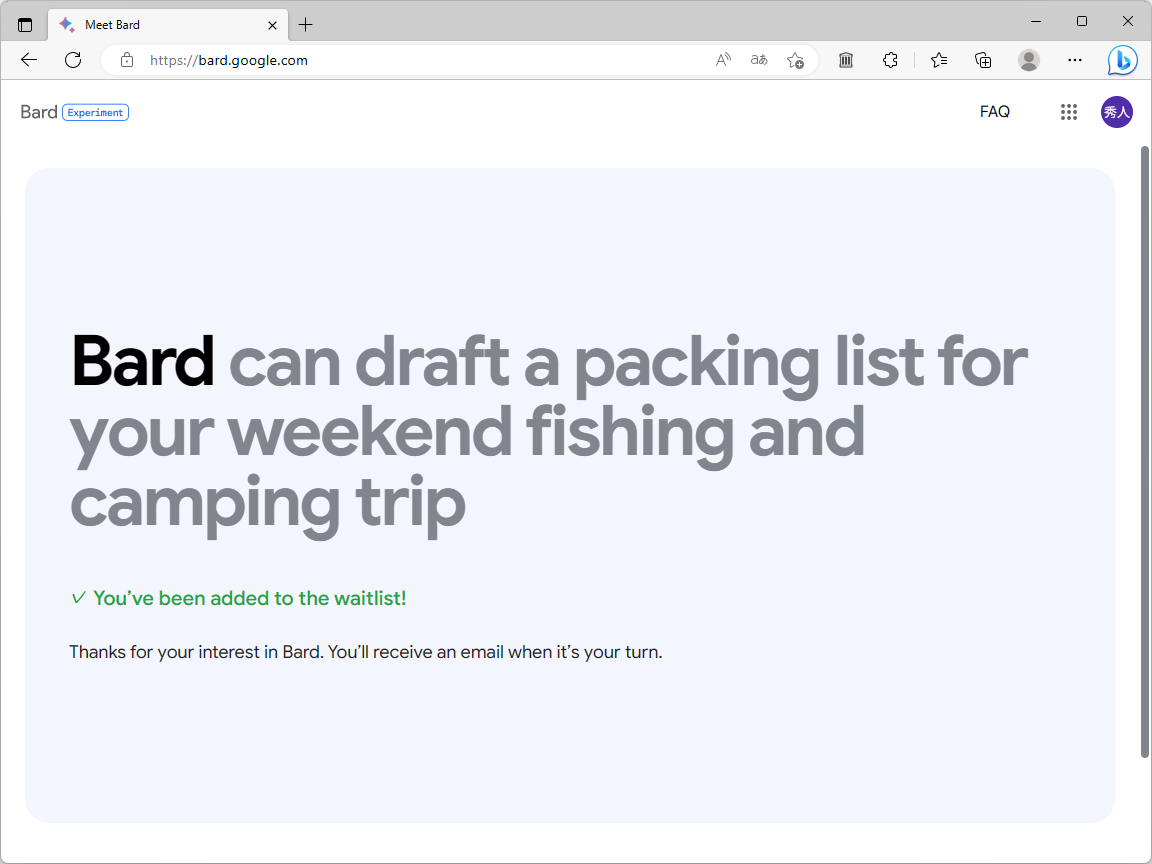This screenshot has height=864, width=1152.
Task: Click the 秀人 Google account avatar
Action: 1117,112
